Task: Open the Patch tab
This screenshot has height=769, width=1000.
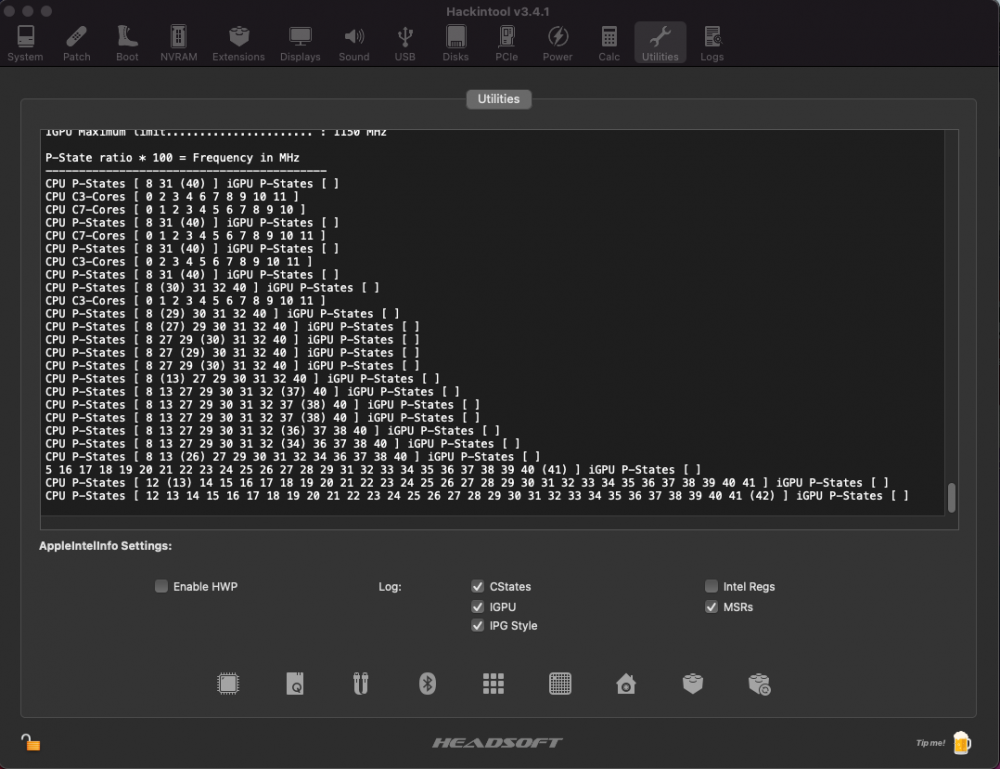Action: coord(77,43)
